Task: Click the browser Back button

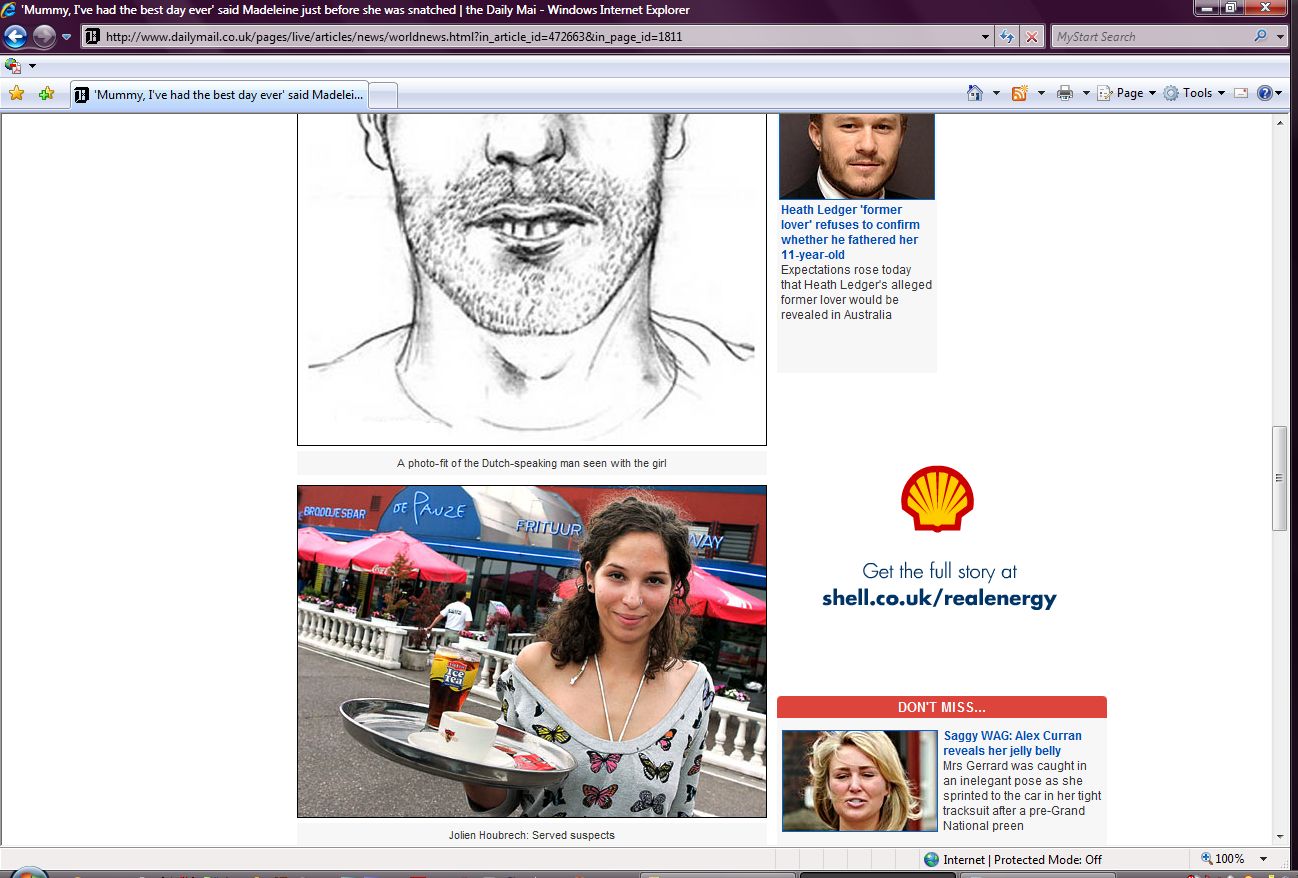Action: (15, 37)
